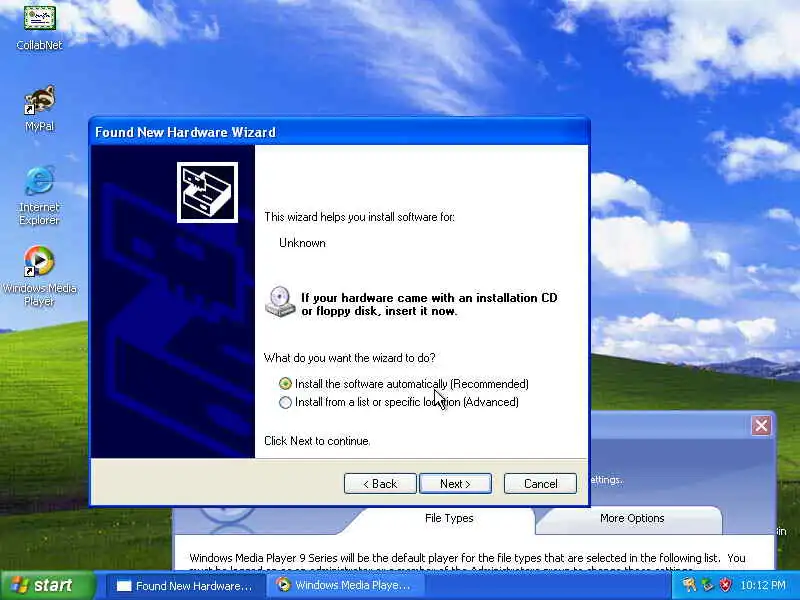Open More Options tab in Media Player window
800x600 pixels.
point(632,518)
